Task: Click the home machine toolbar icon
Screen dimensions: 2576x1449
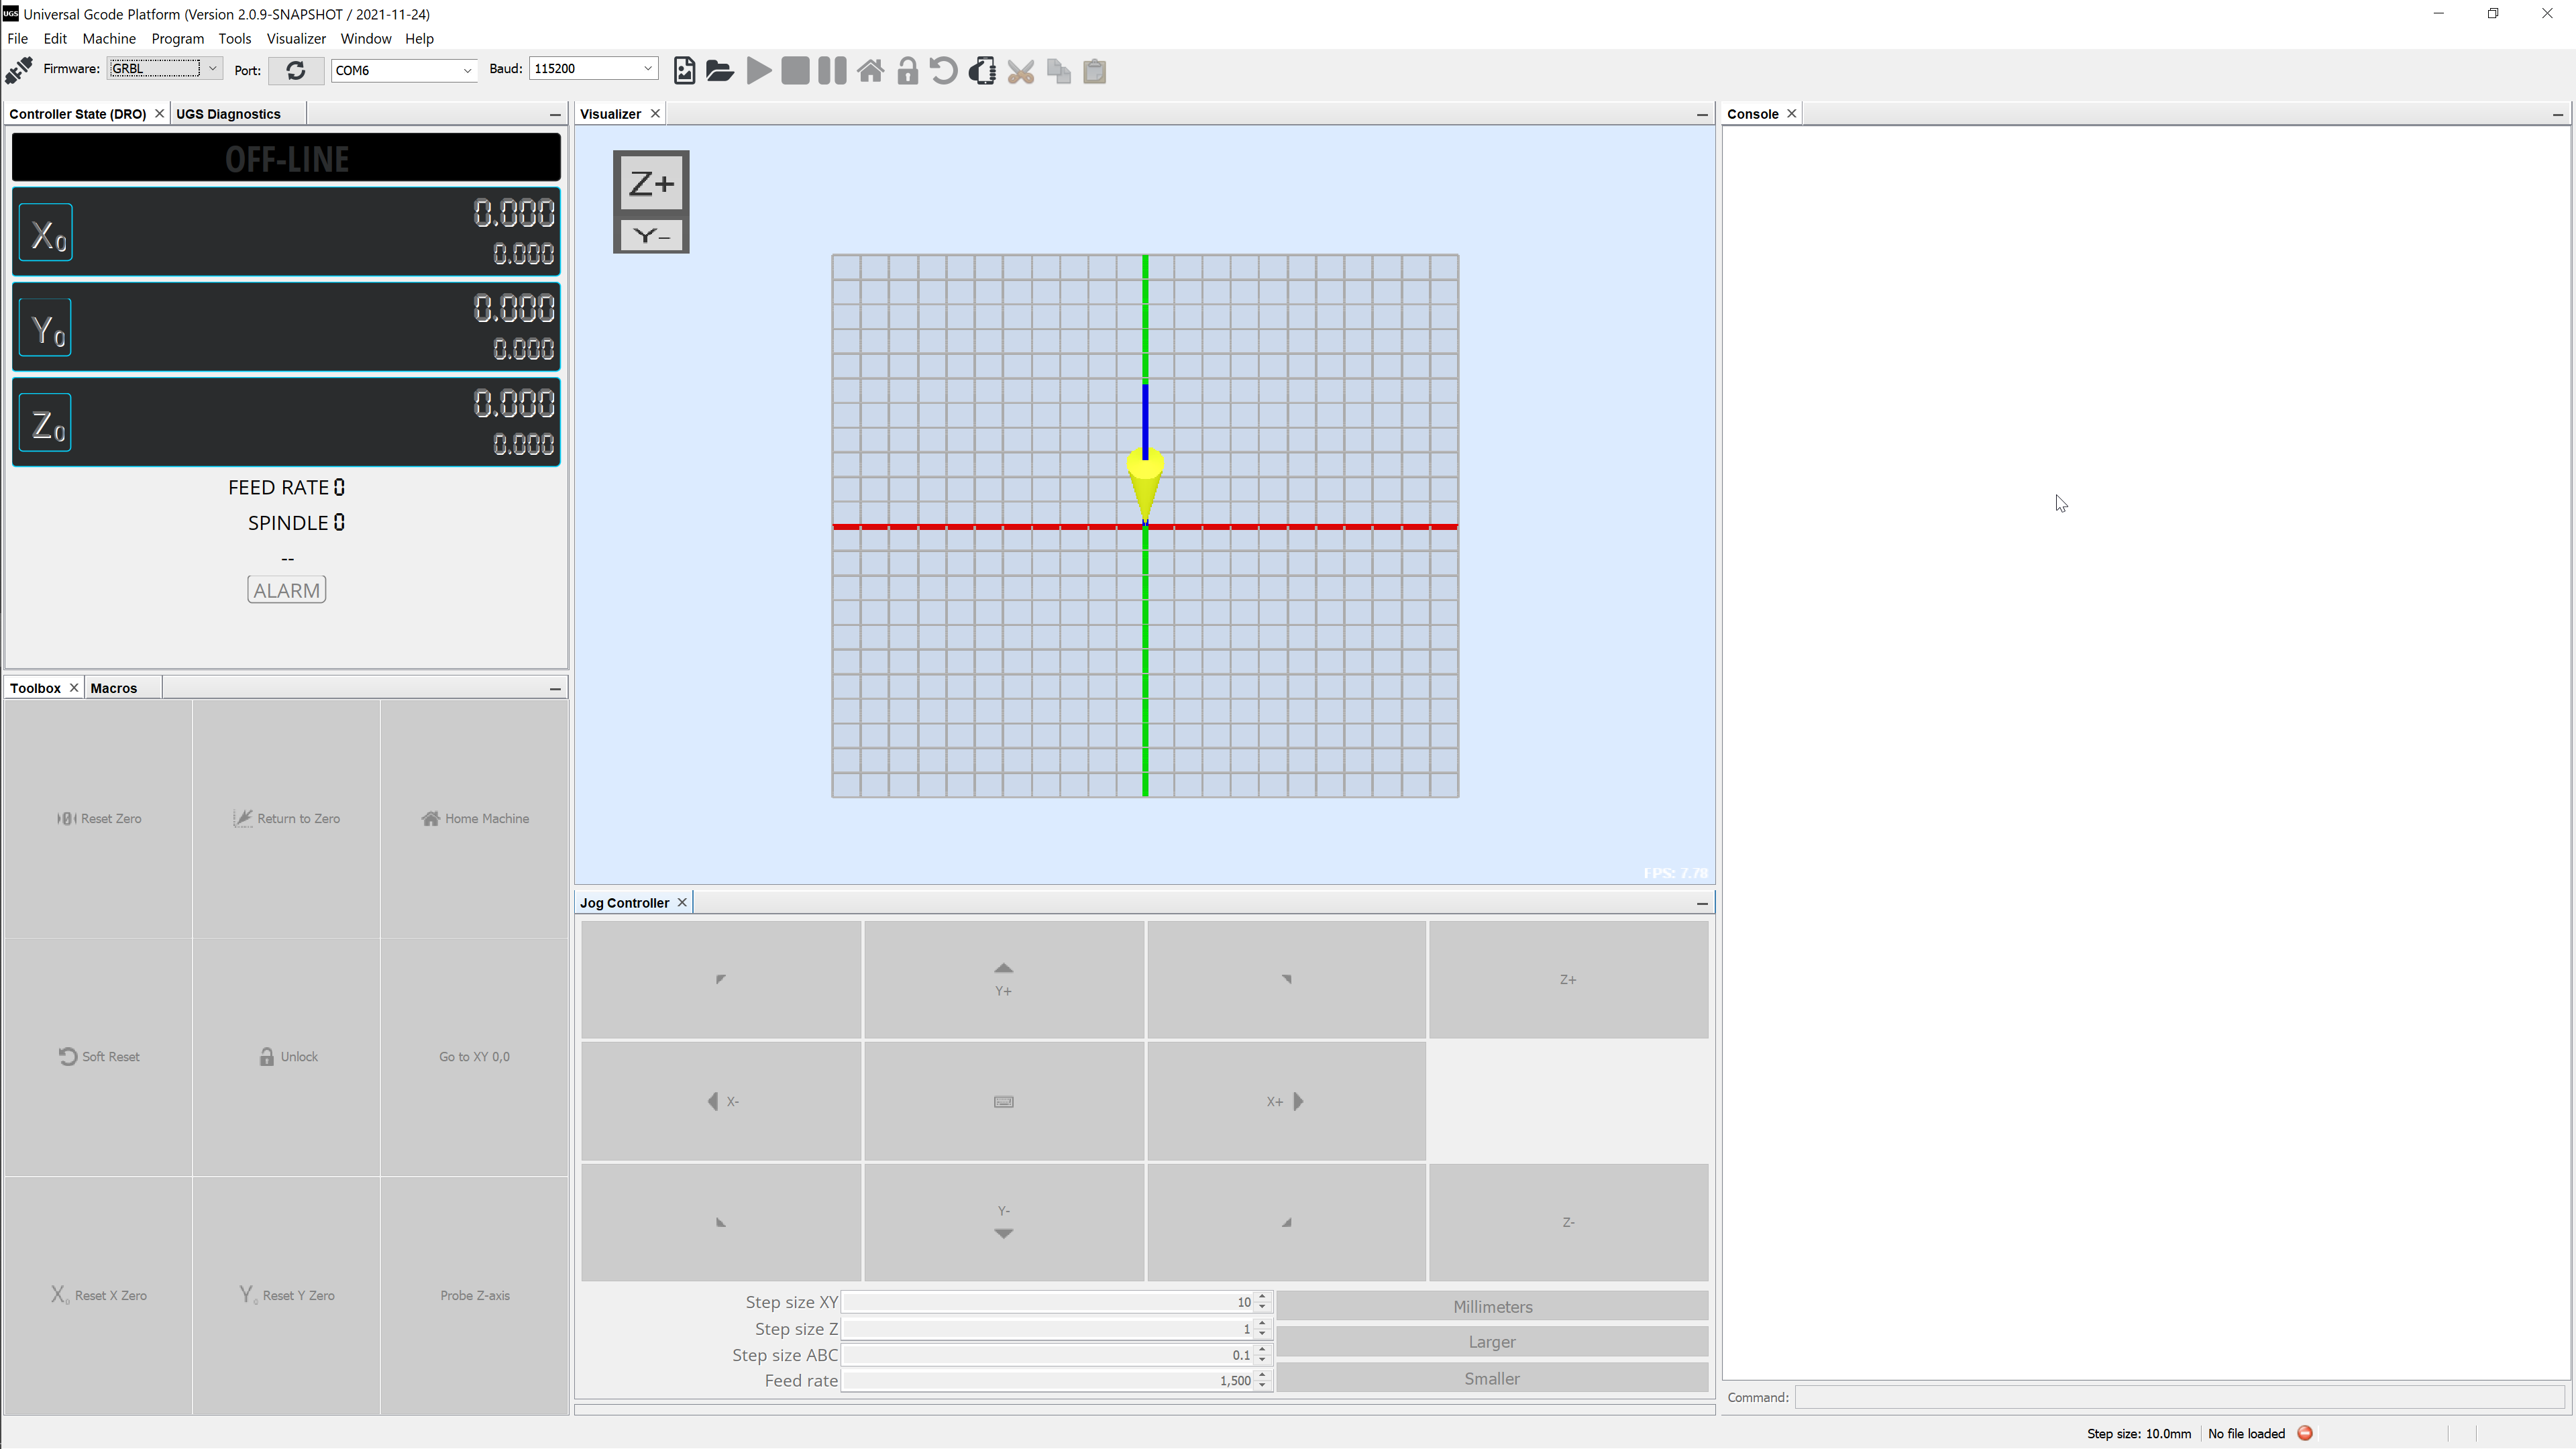Action: coord(870,71)
